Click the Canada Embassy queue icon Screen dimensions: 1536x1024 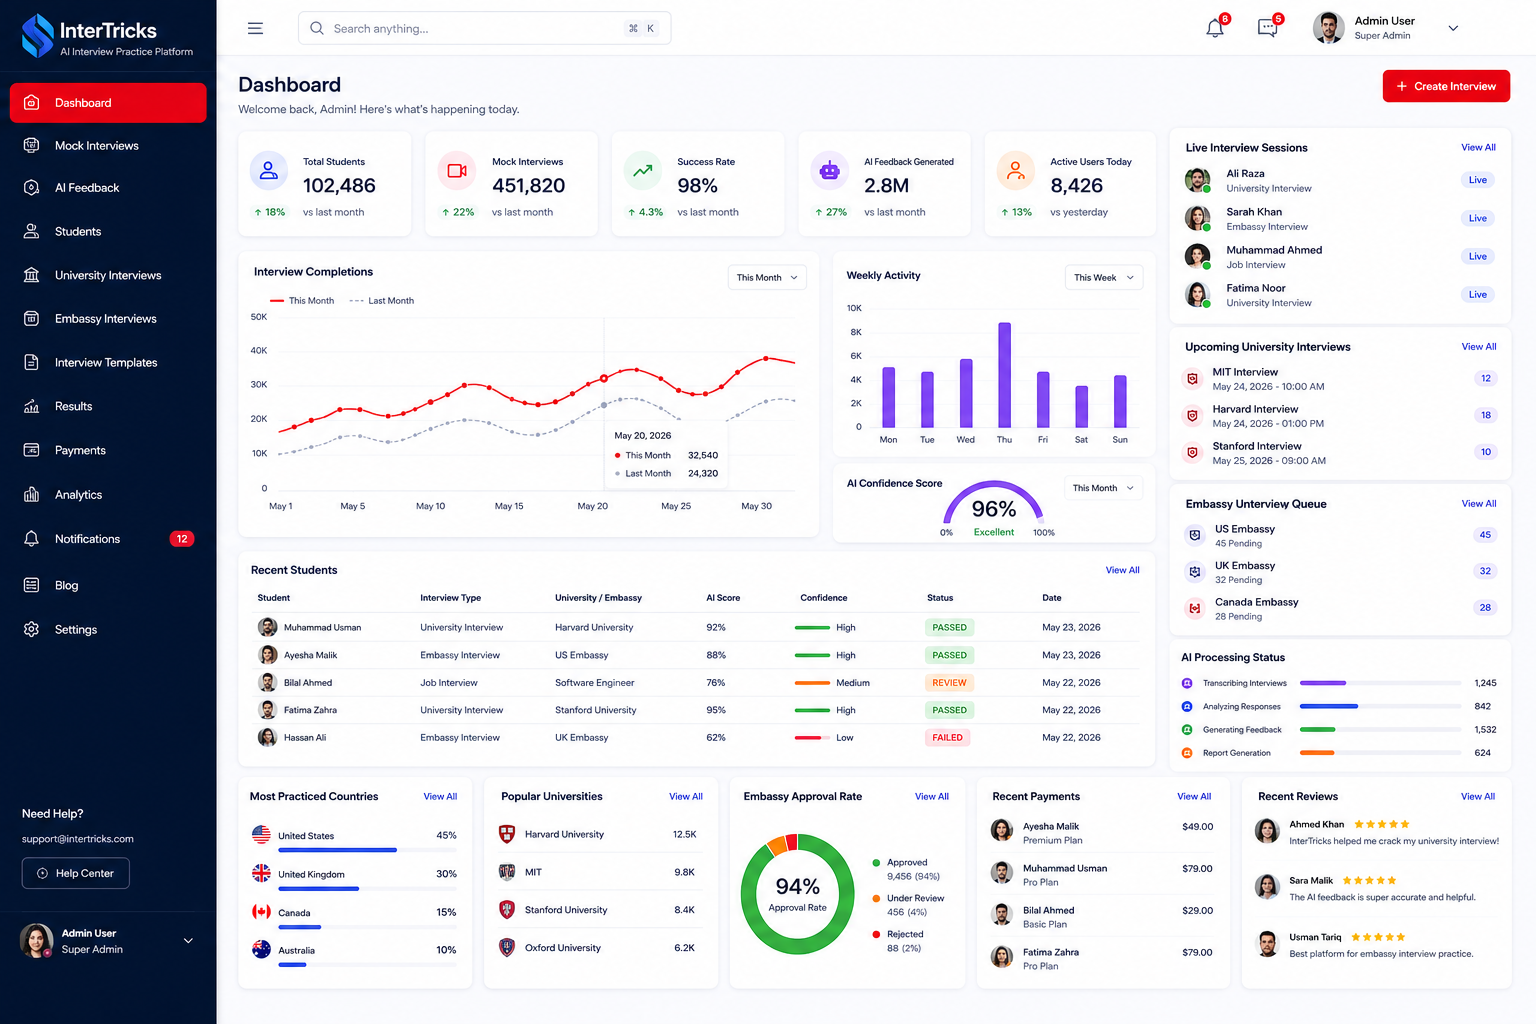[x=1194, y=608]
